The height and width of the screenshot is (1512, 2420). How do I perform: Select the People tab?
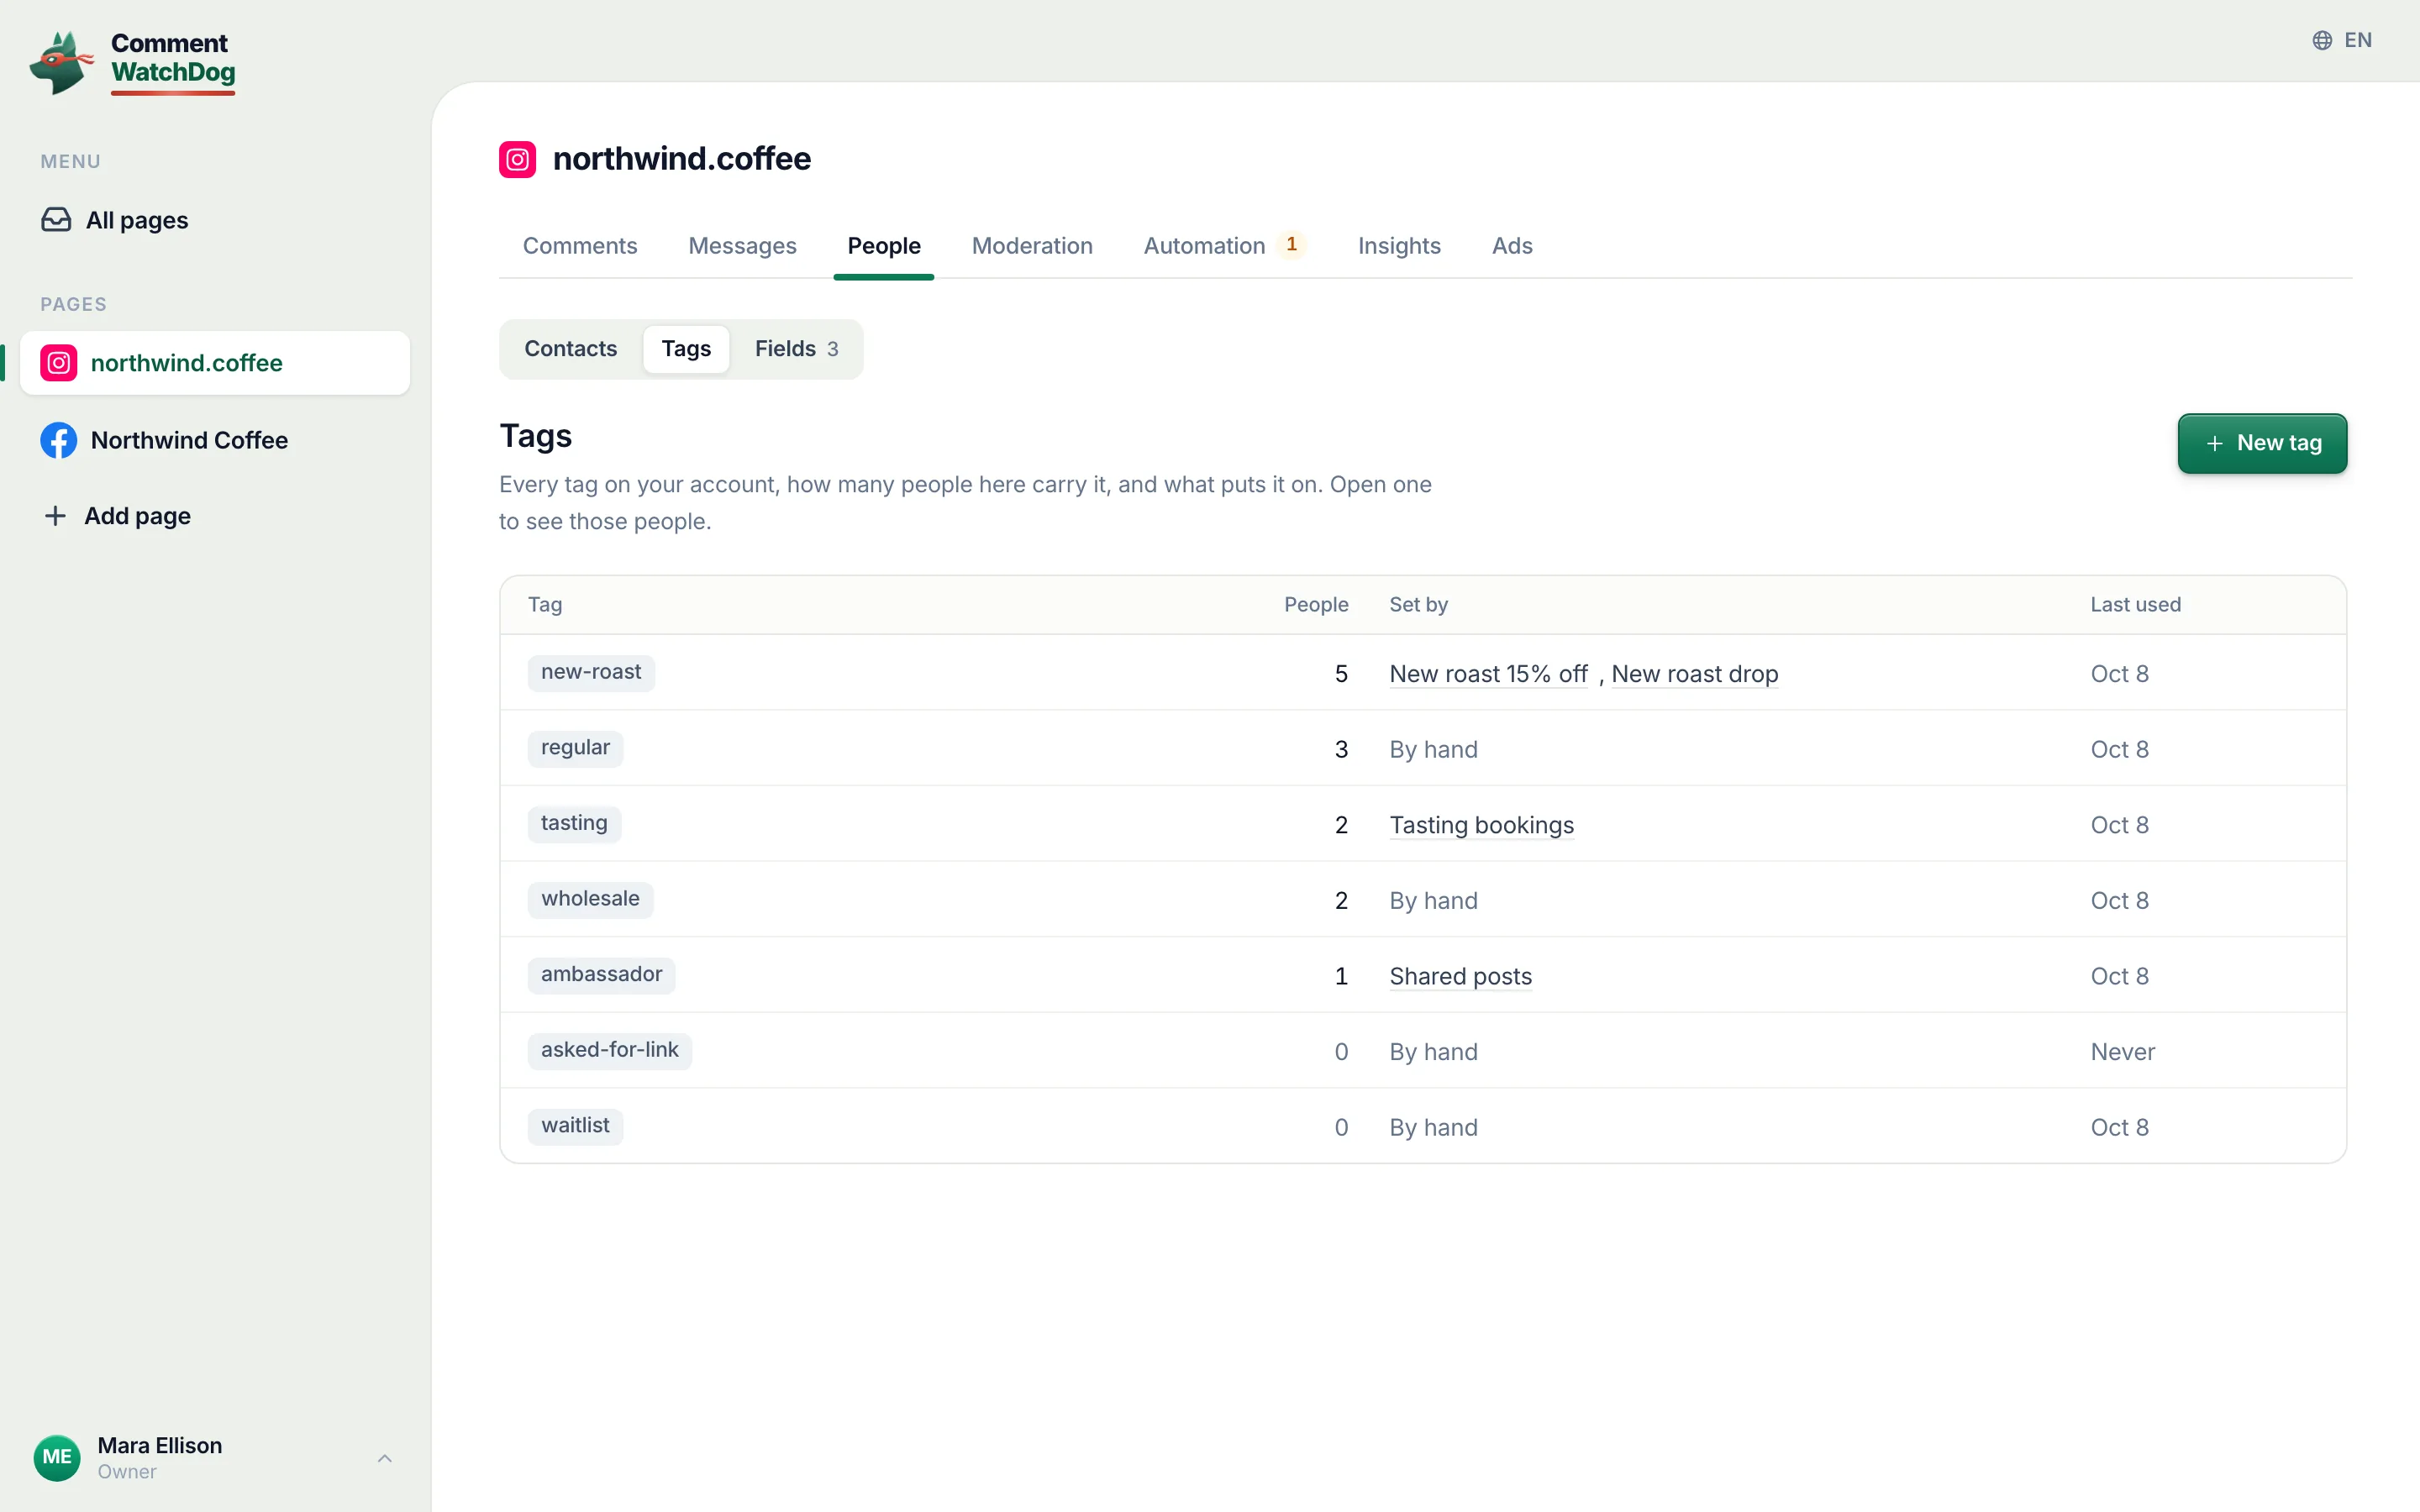pos(884,246)
